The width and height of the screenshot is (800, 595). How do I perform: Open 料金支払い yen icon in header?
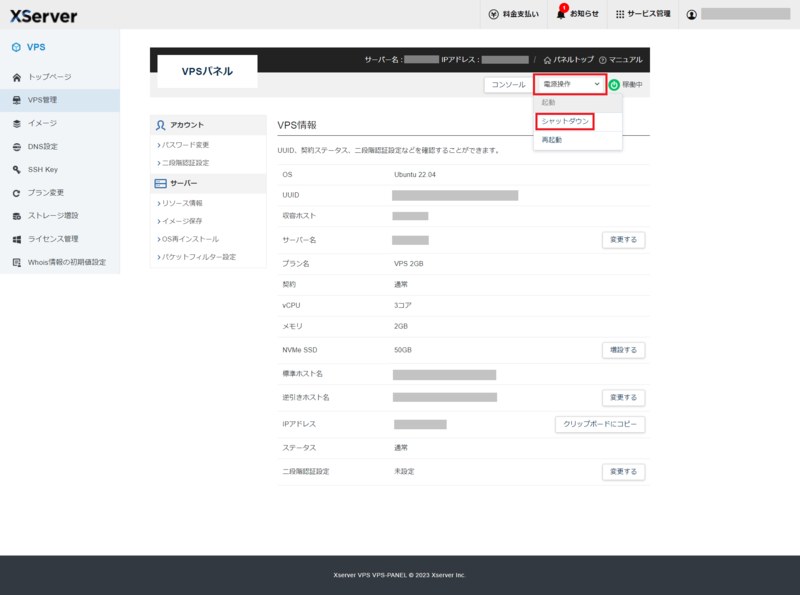coord(493,14)
